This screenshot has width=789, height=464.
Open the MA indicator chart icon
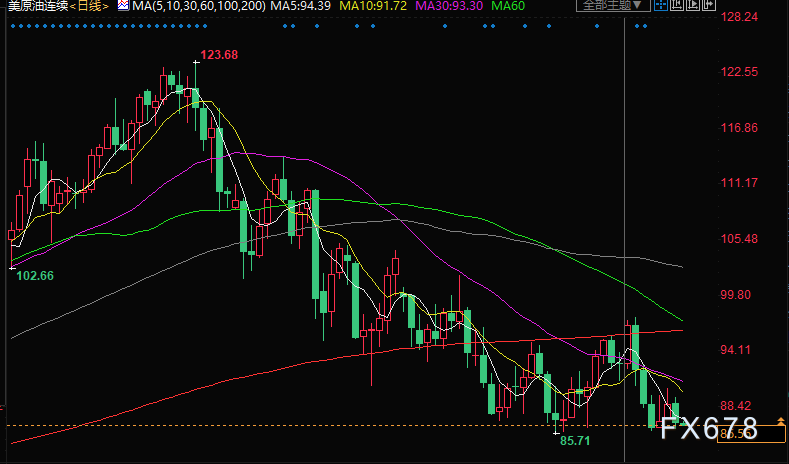coord(123,6)
